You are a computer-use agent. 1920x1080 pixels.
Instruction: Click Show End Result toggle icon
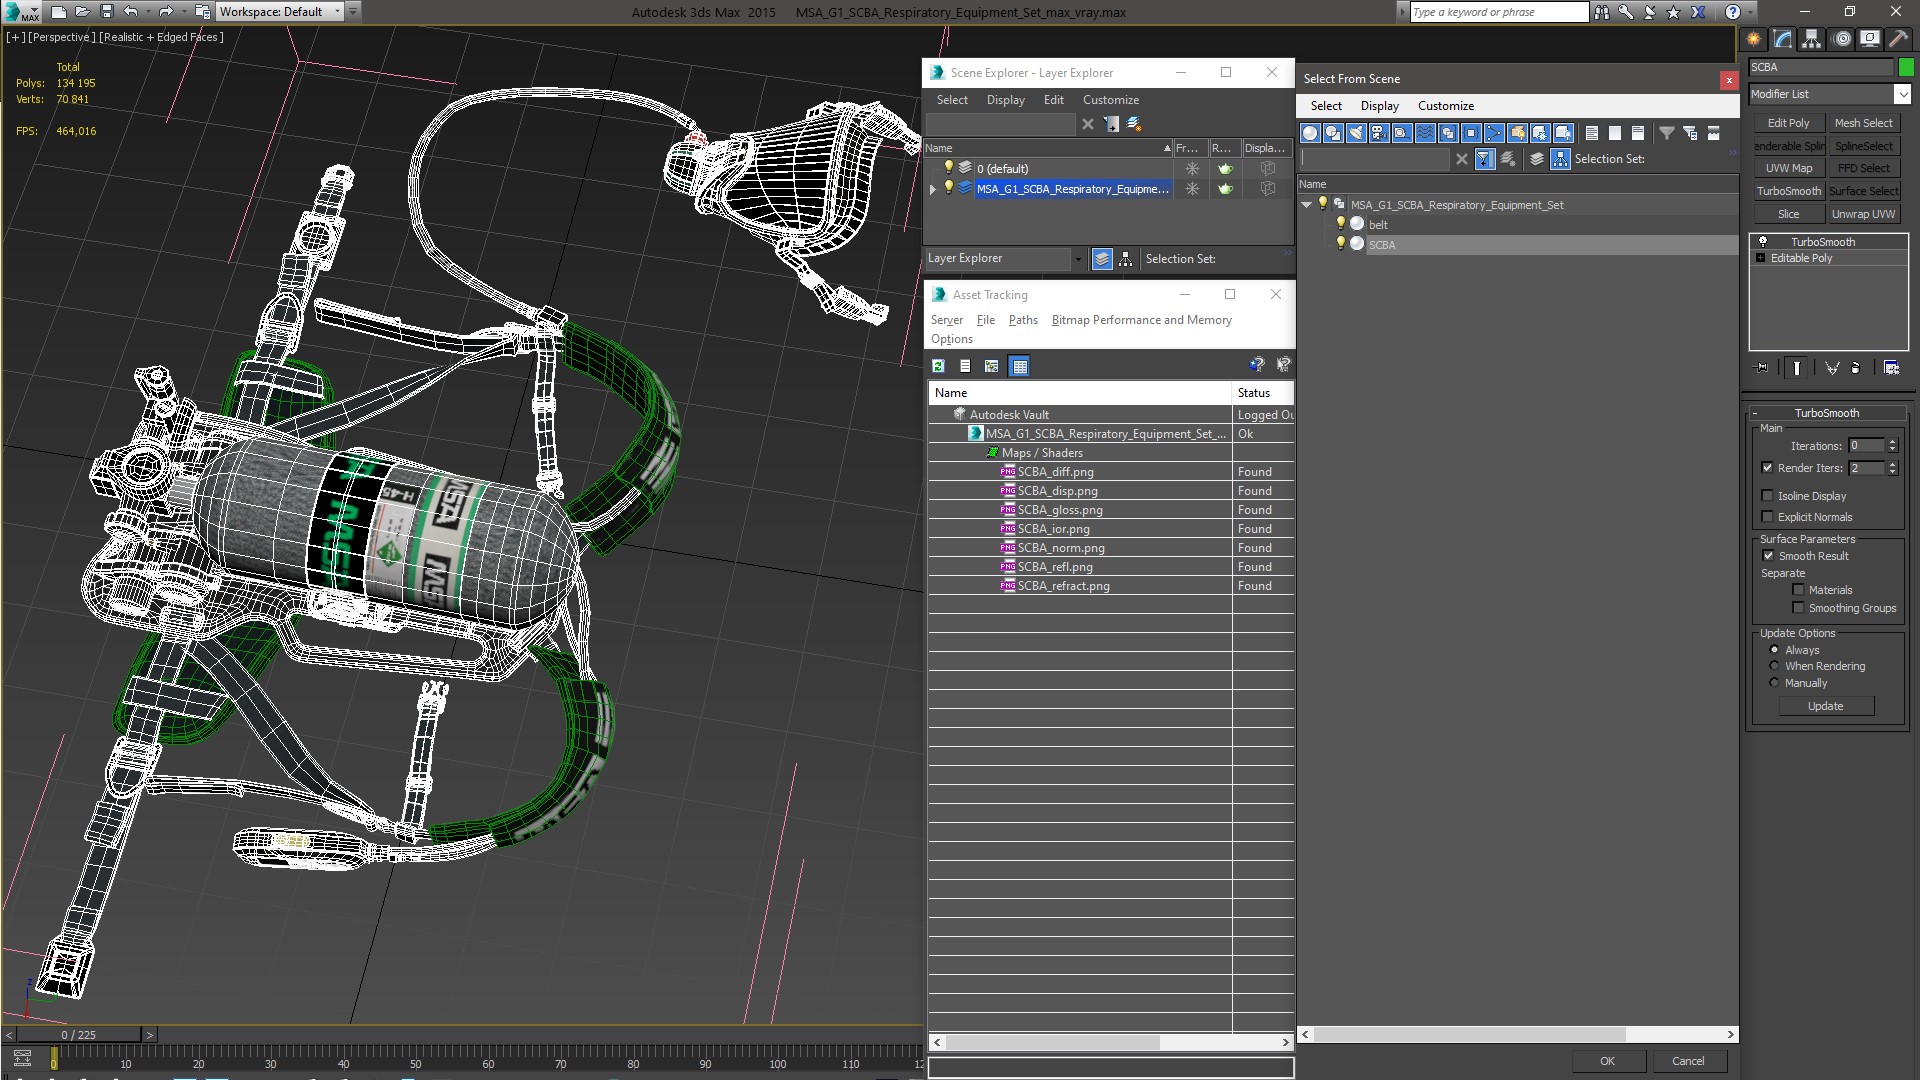coord(1796,368)
